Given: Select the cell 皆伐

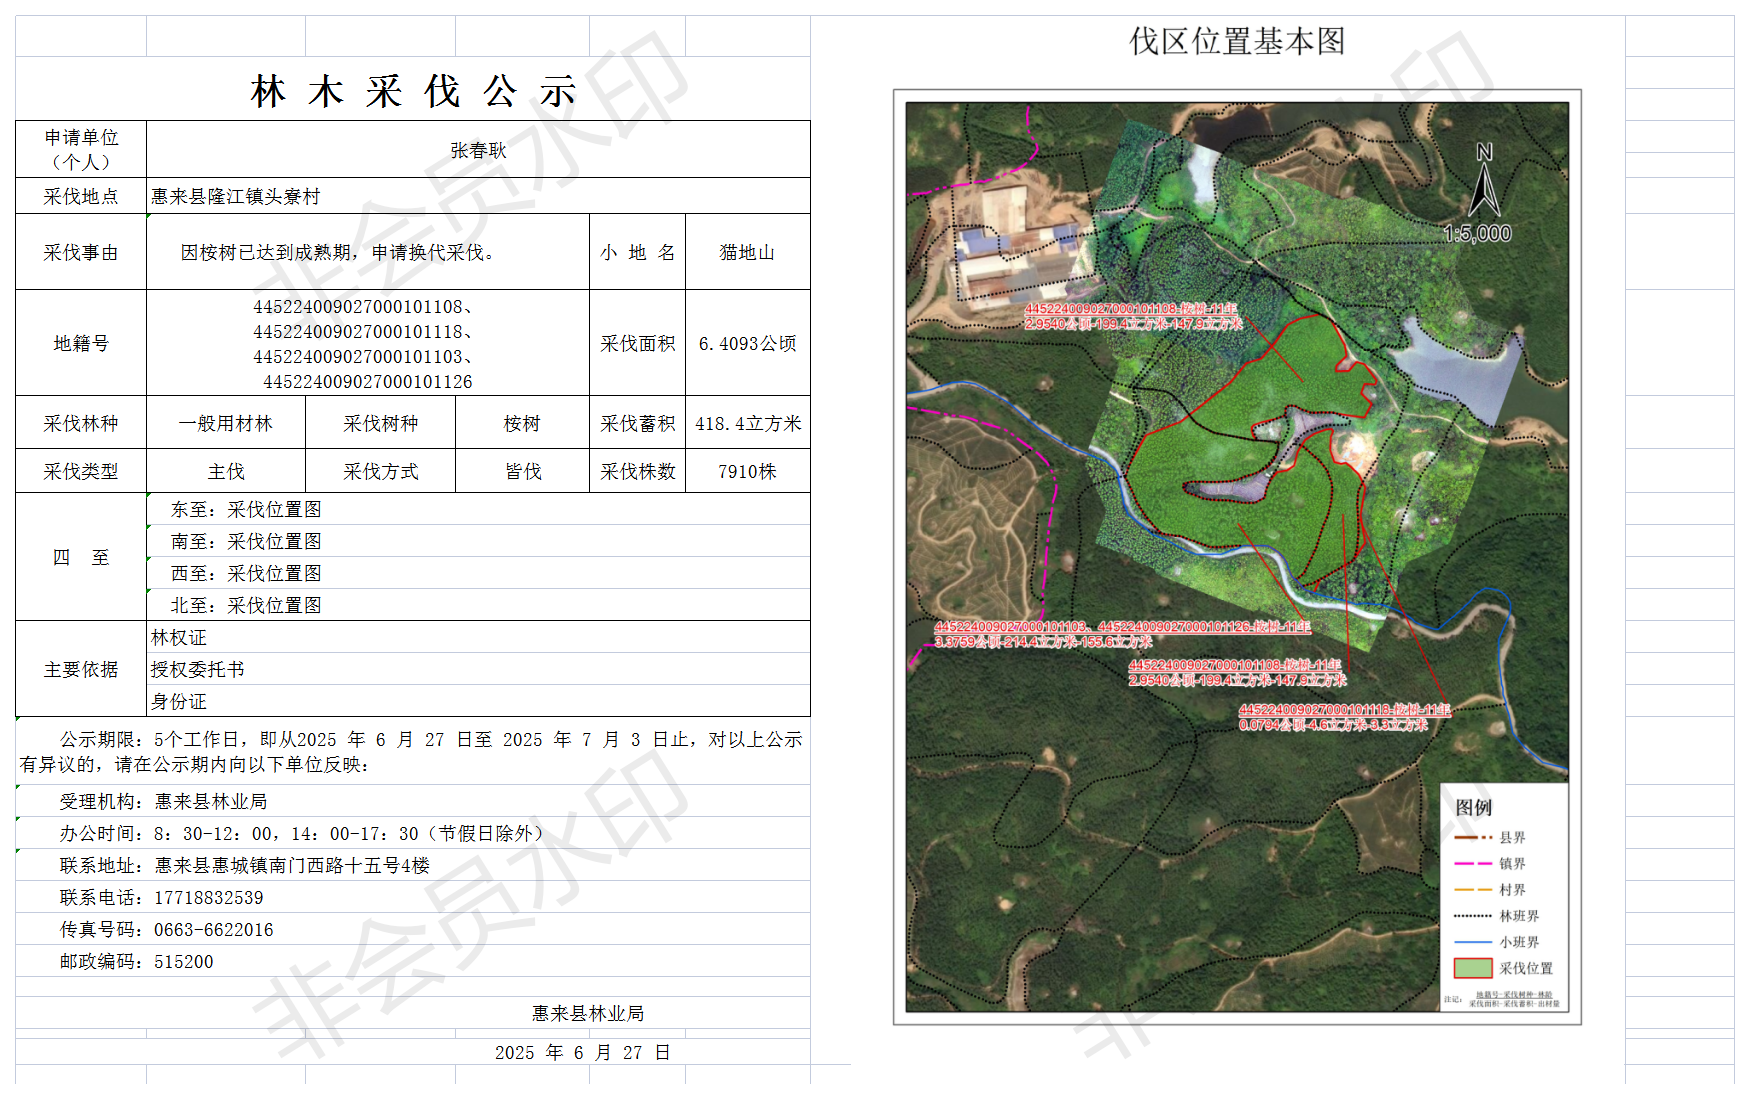Looking at the screenshot, I should pyautogui.click(x=522, y=471).
